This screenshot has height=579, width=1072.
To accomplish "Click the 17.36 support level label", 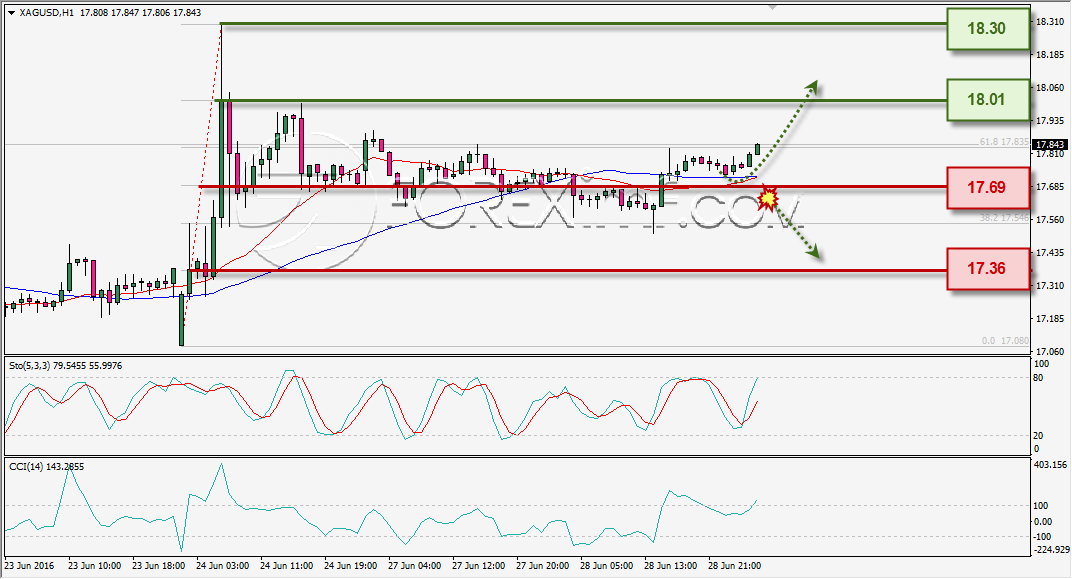I will (988, 269).
